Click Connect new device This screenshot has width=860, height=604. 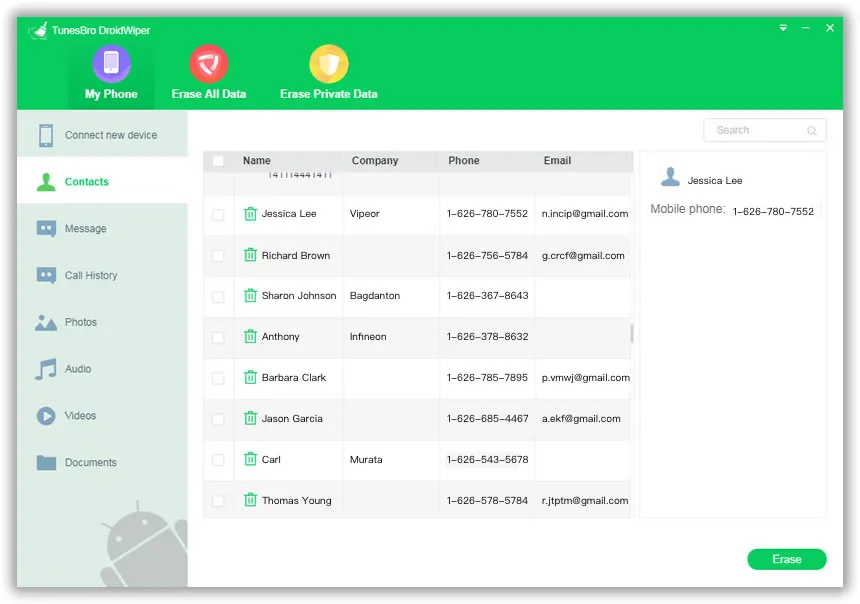[x=110, y=135]
